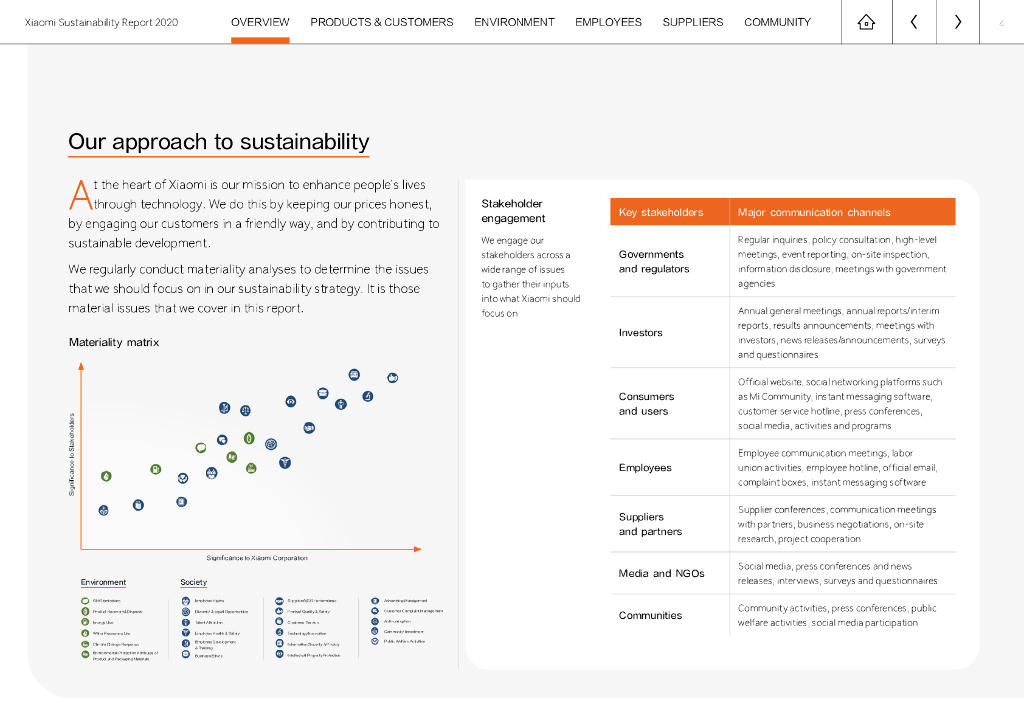Click 'Xiaomi Sustainability Report 2020' title text
Viewport: 1024px width, 724px height.
click(x=101, y=22)
